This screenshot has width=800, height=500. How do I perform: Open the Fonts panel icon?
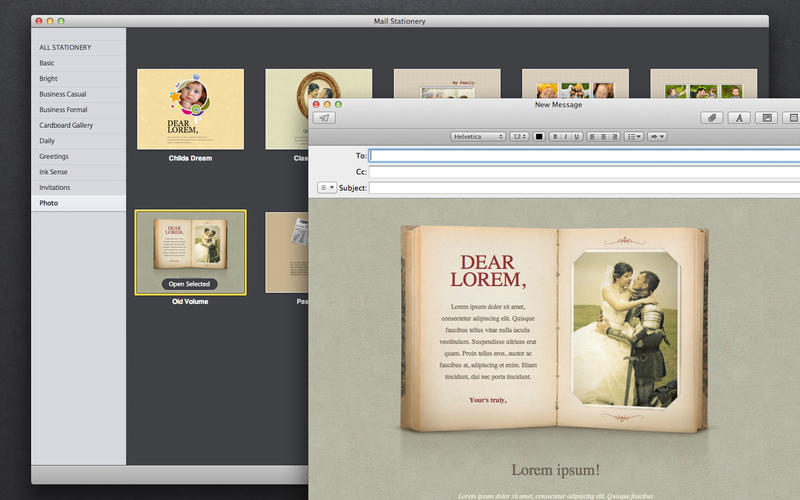point(739,118)
